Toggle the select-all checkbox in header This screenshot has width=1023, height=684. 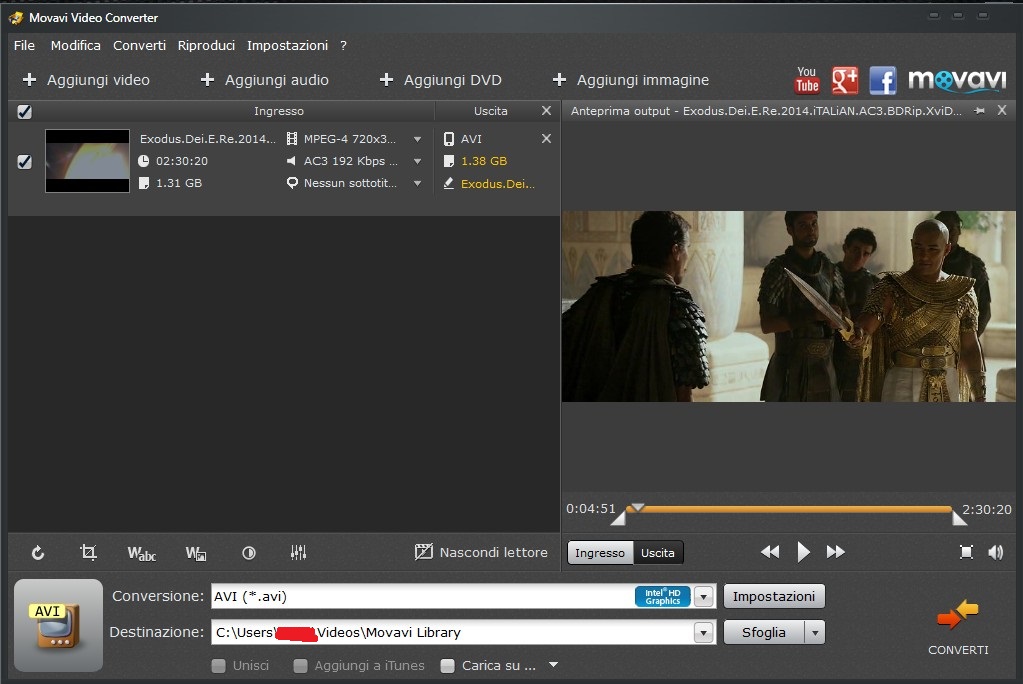24,112
